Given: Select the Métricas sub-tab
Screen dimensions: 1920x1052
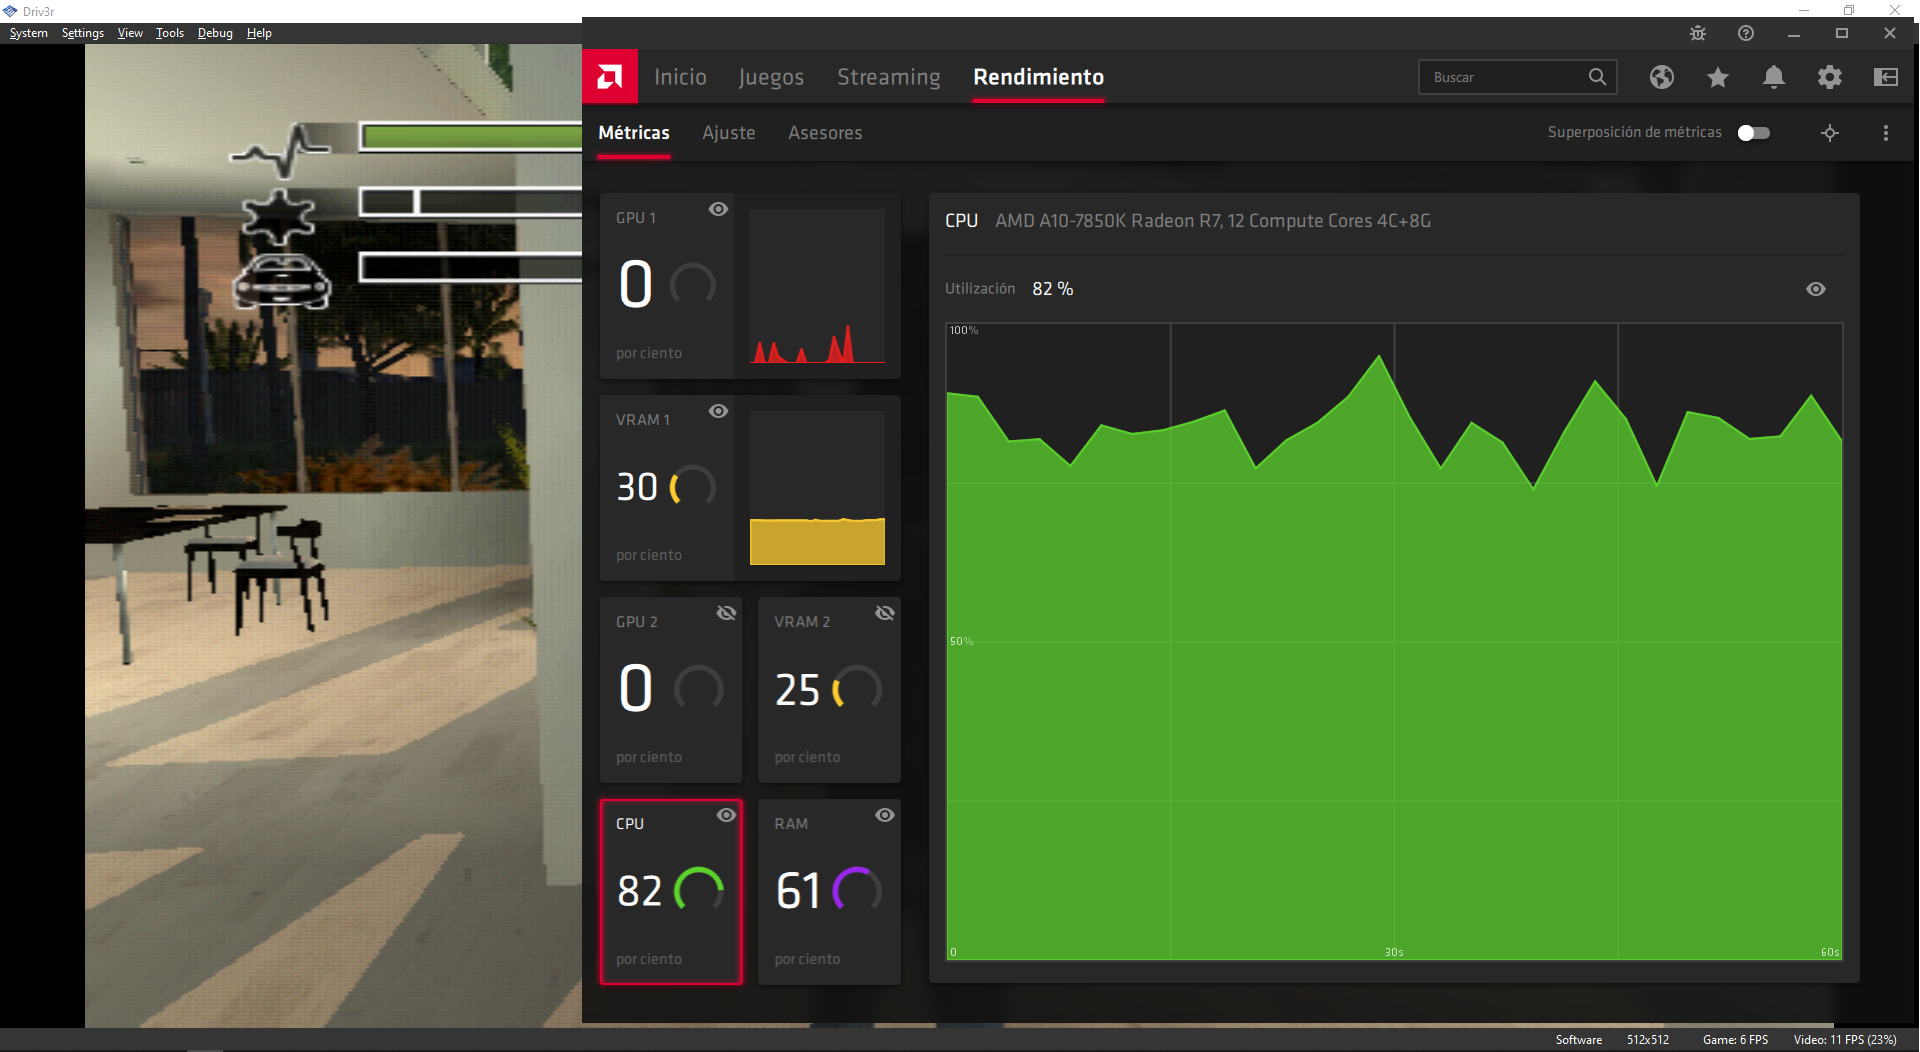Looking at the screenshot, I should pyautogui.click(x=634, y=133).
